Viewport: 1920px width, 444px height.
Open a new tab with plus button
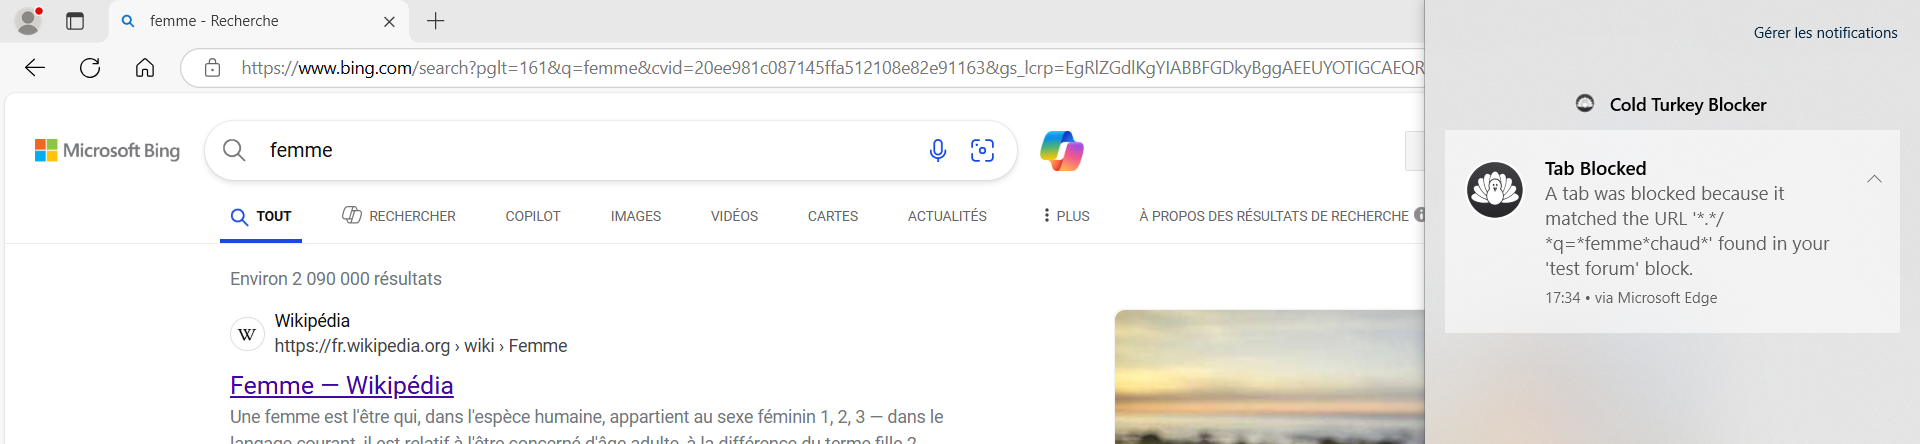436,21
